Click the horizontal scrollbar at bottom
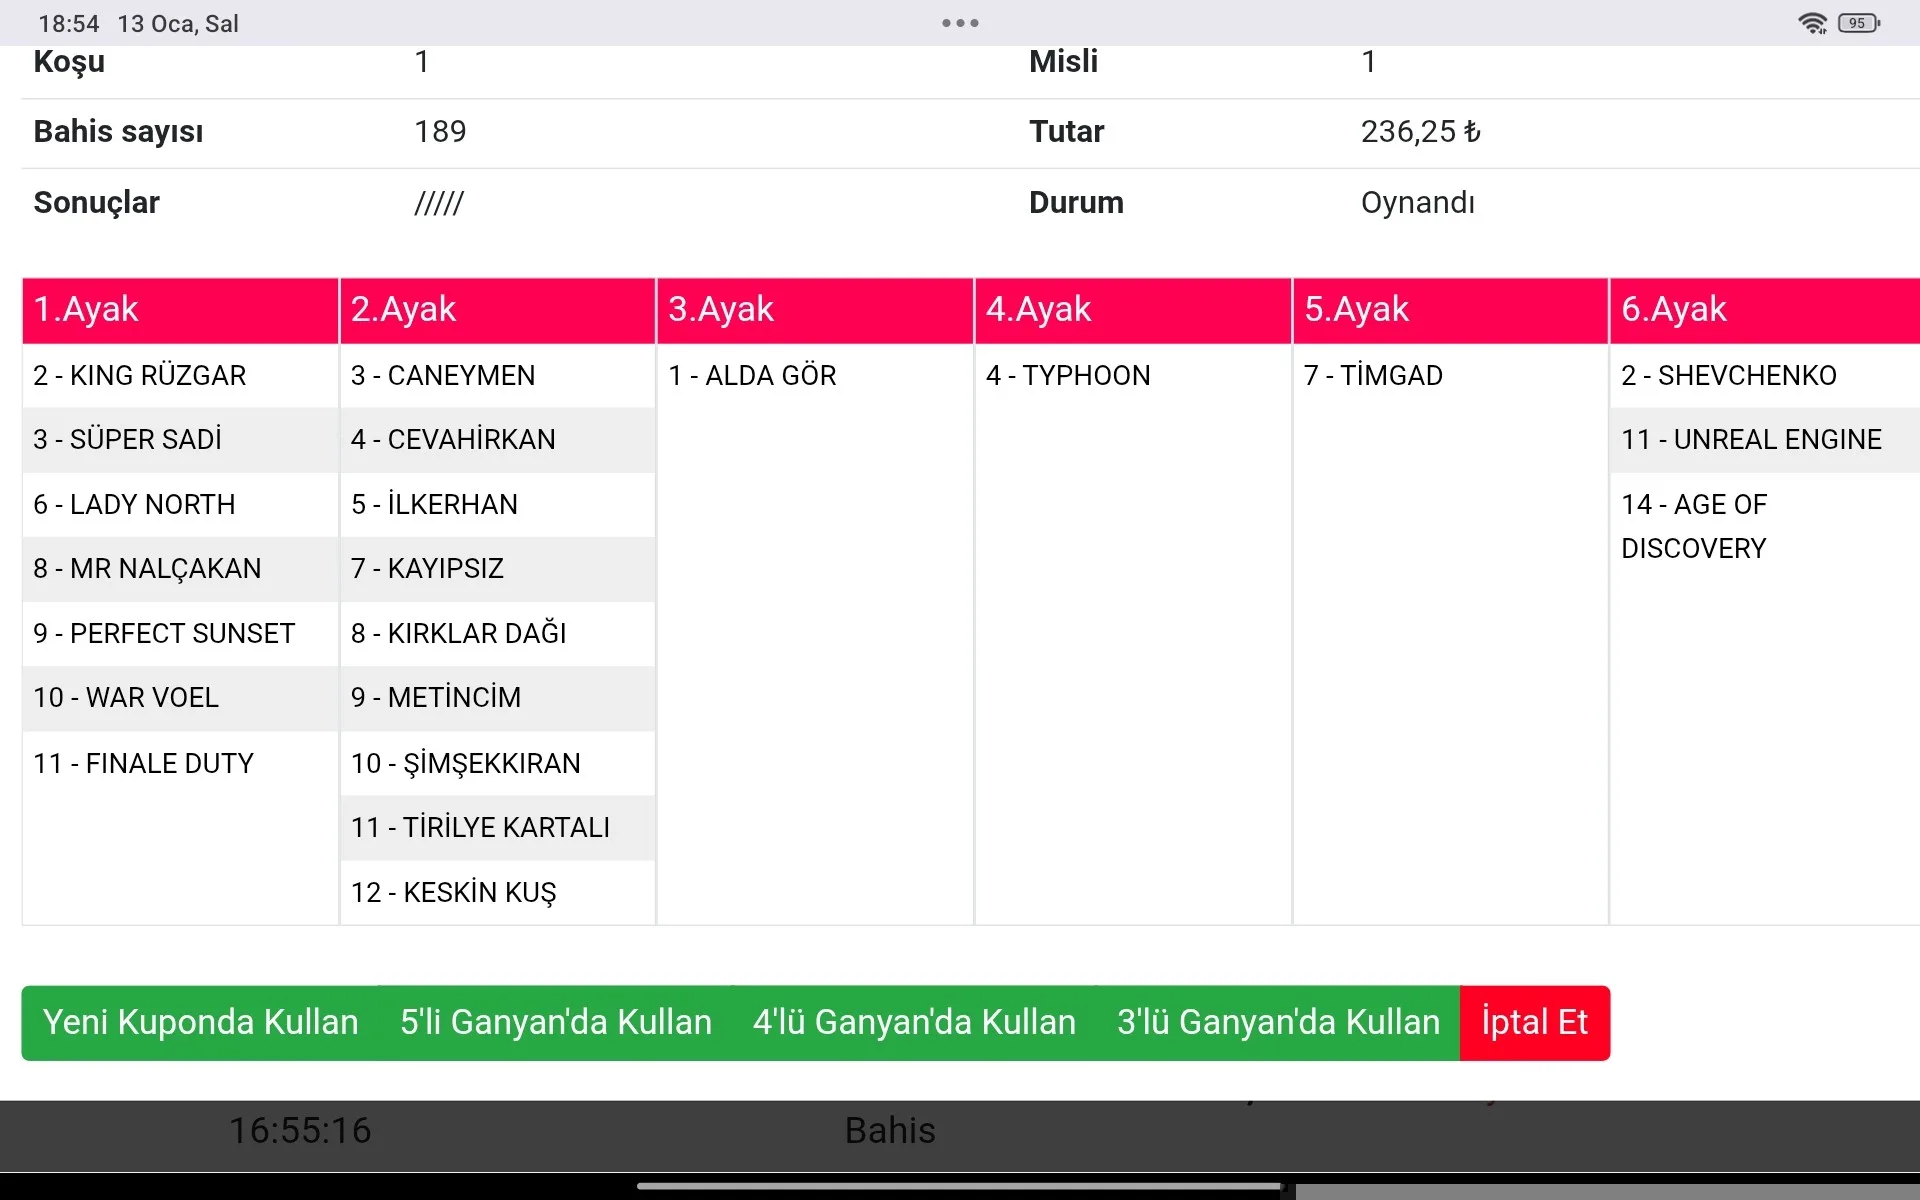1920x1200 pixels. (x=960, y=1187)
